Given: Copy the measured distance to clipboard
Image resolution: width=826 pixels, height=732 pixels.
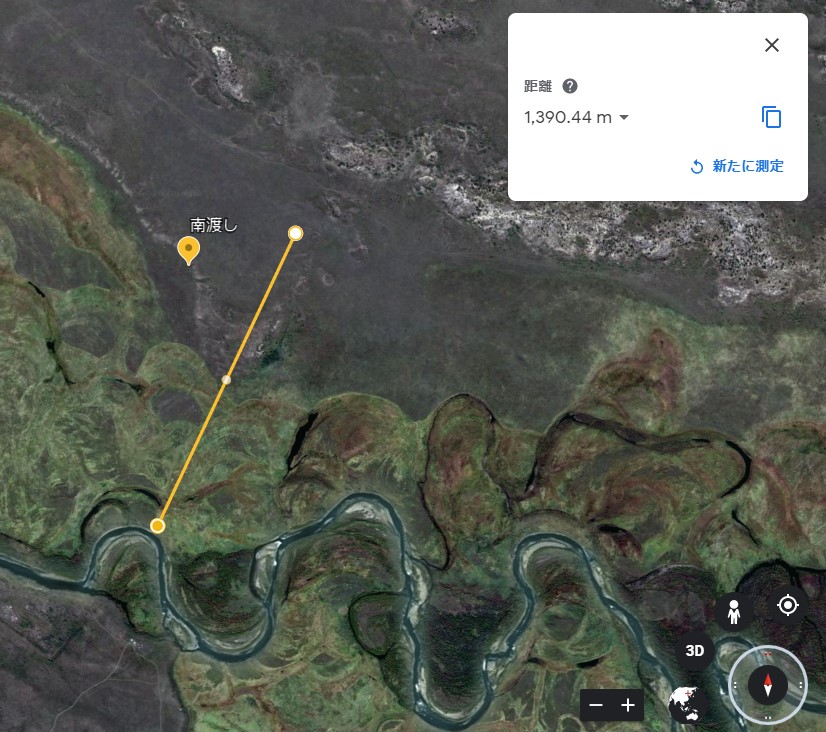Looking at the screenshot, I should tap(771, 117).
